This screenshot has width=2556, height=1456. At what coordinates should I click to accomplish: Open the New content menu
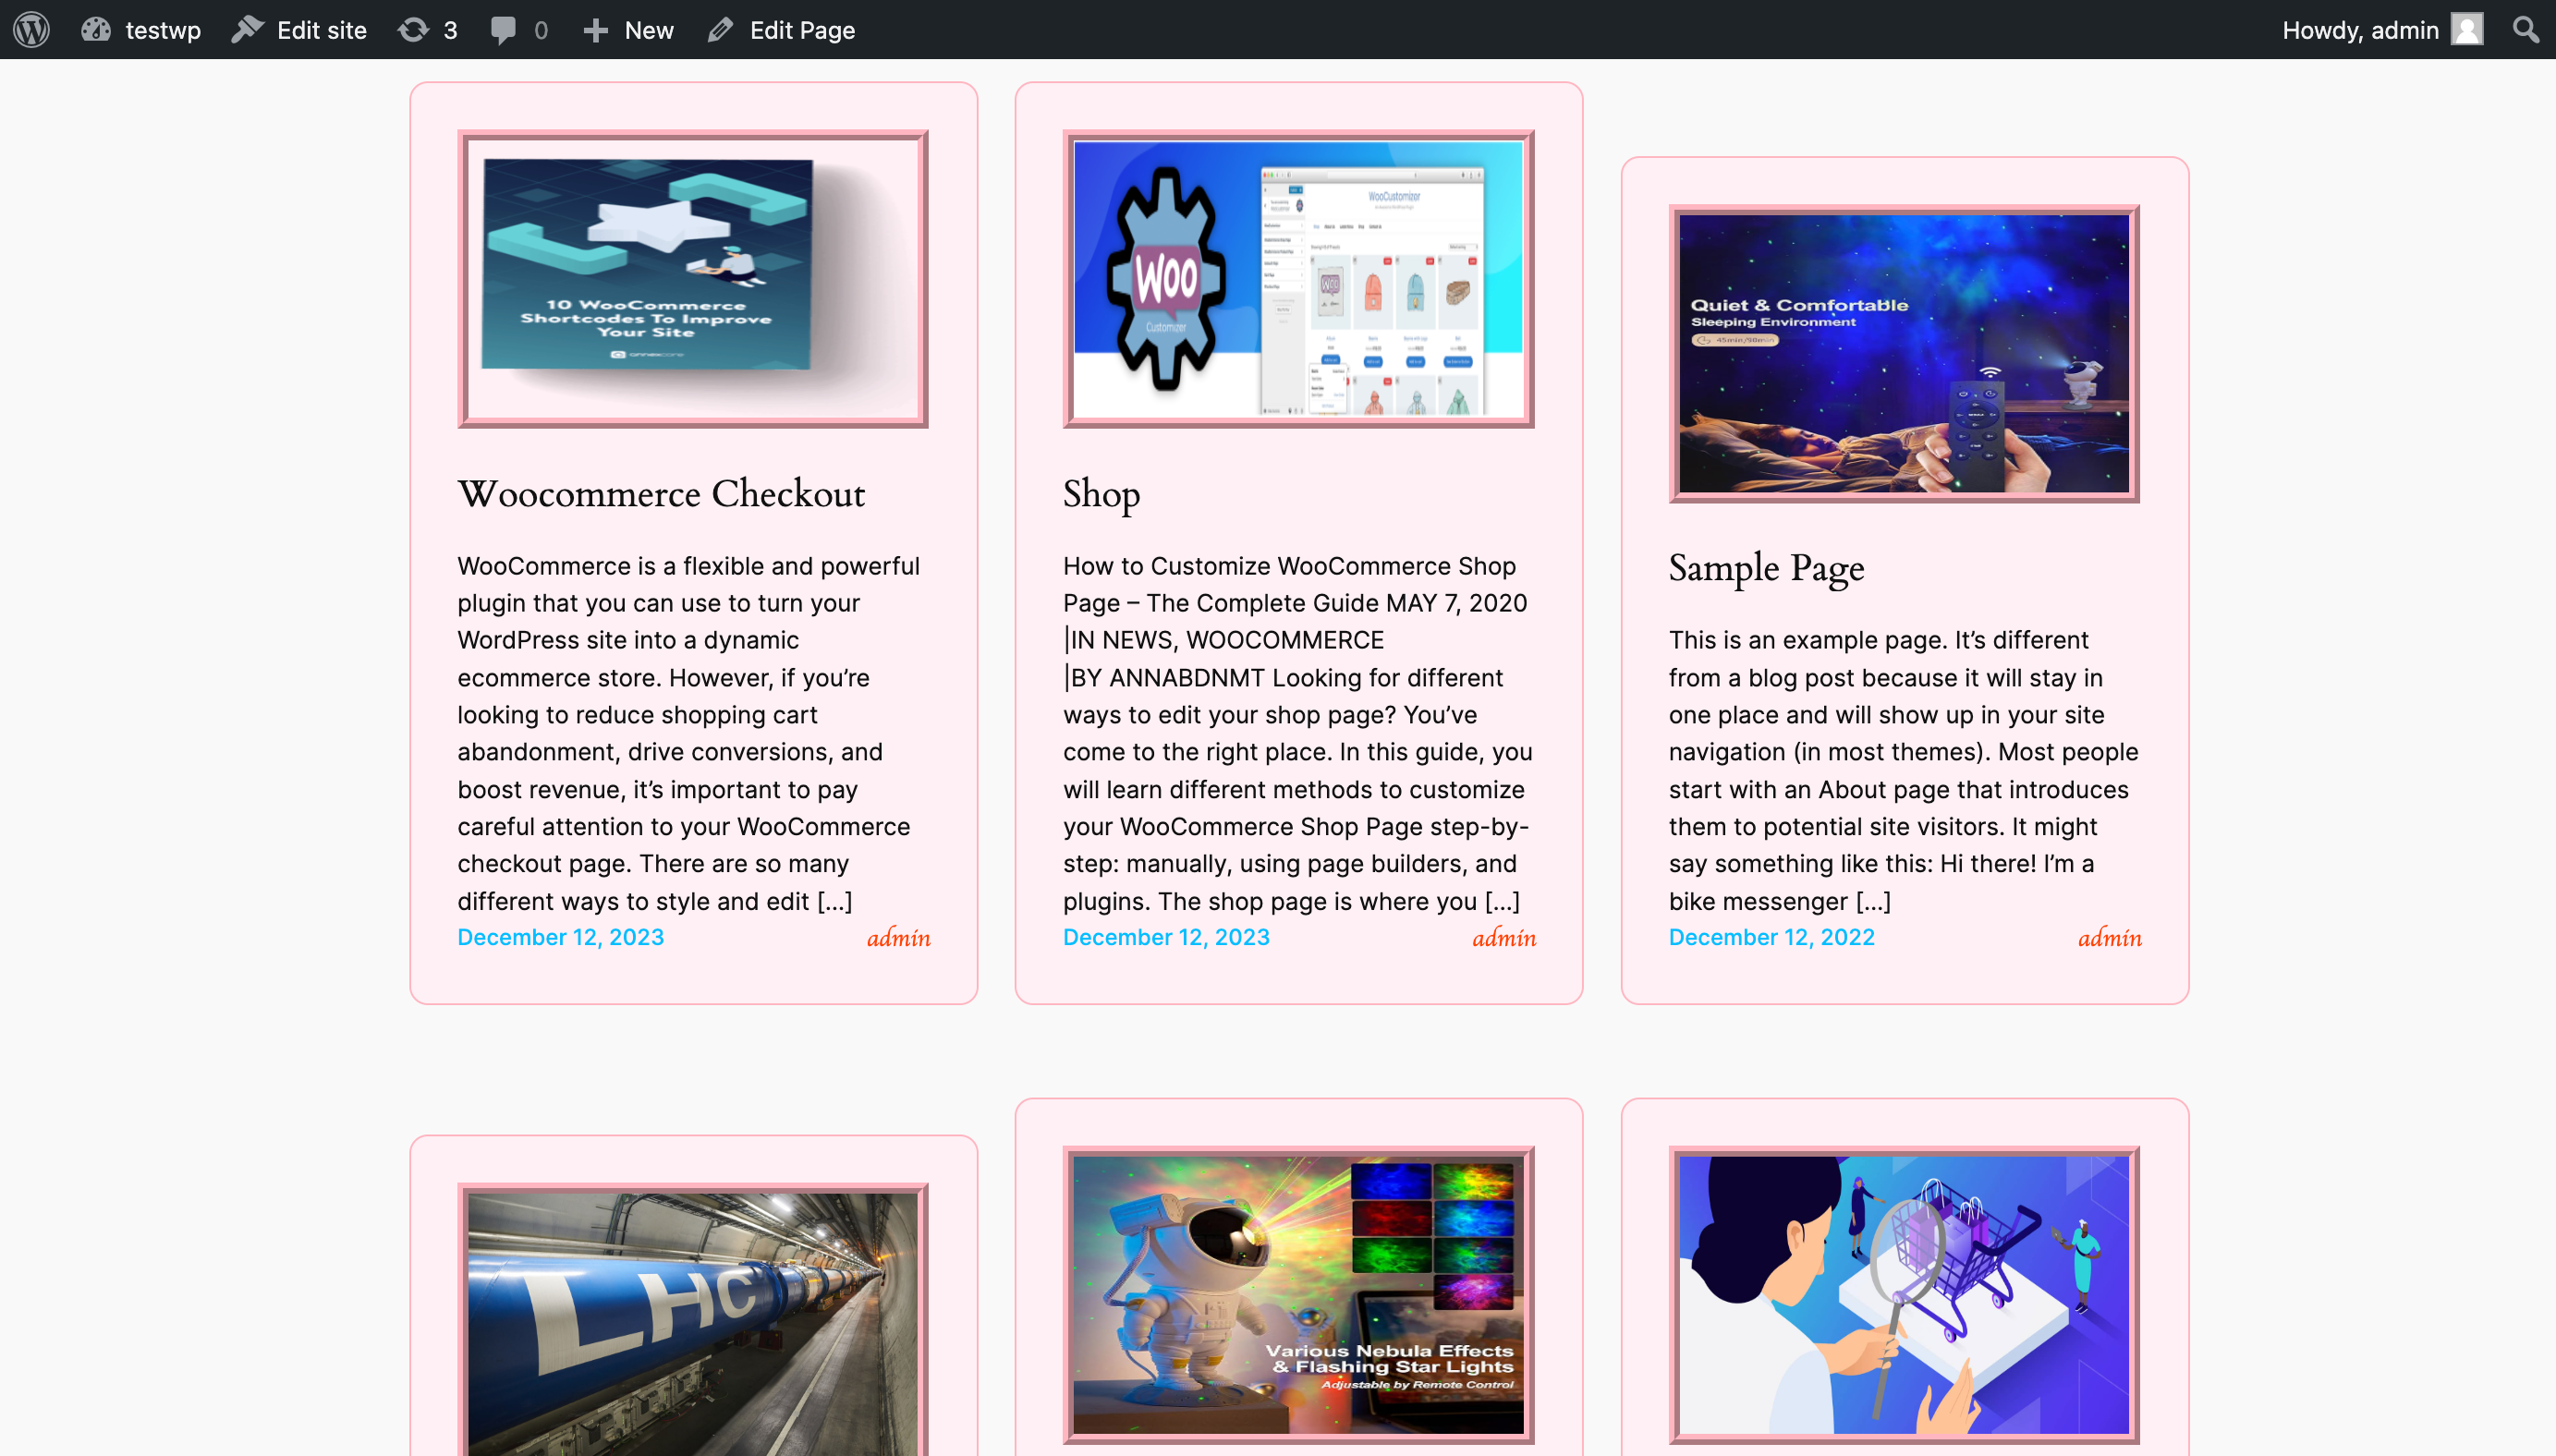pyautogui.click(x=628, y=30)
